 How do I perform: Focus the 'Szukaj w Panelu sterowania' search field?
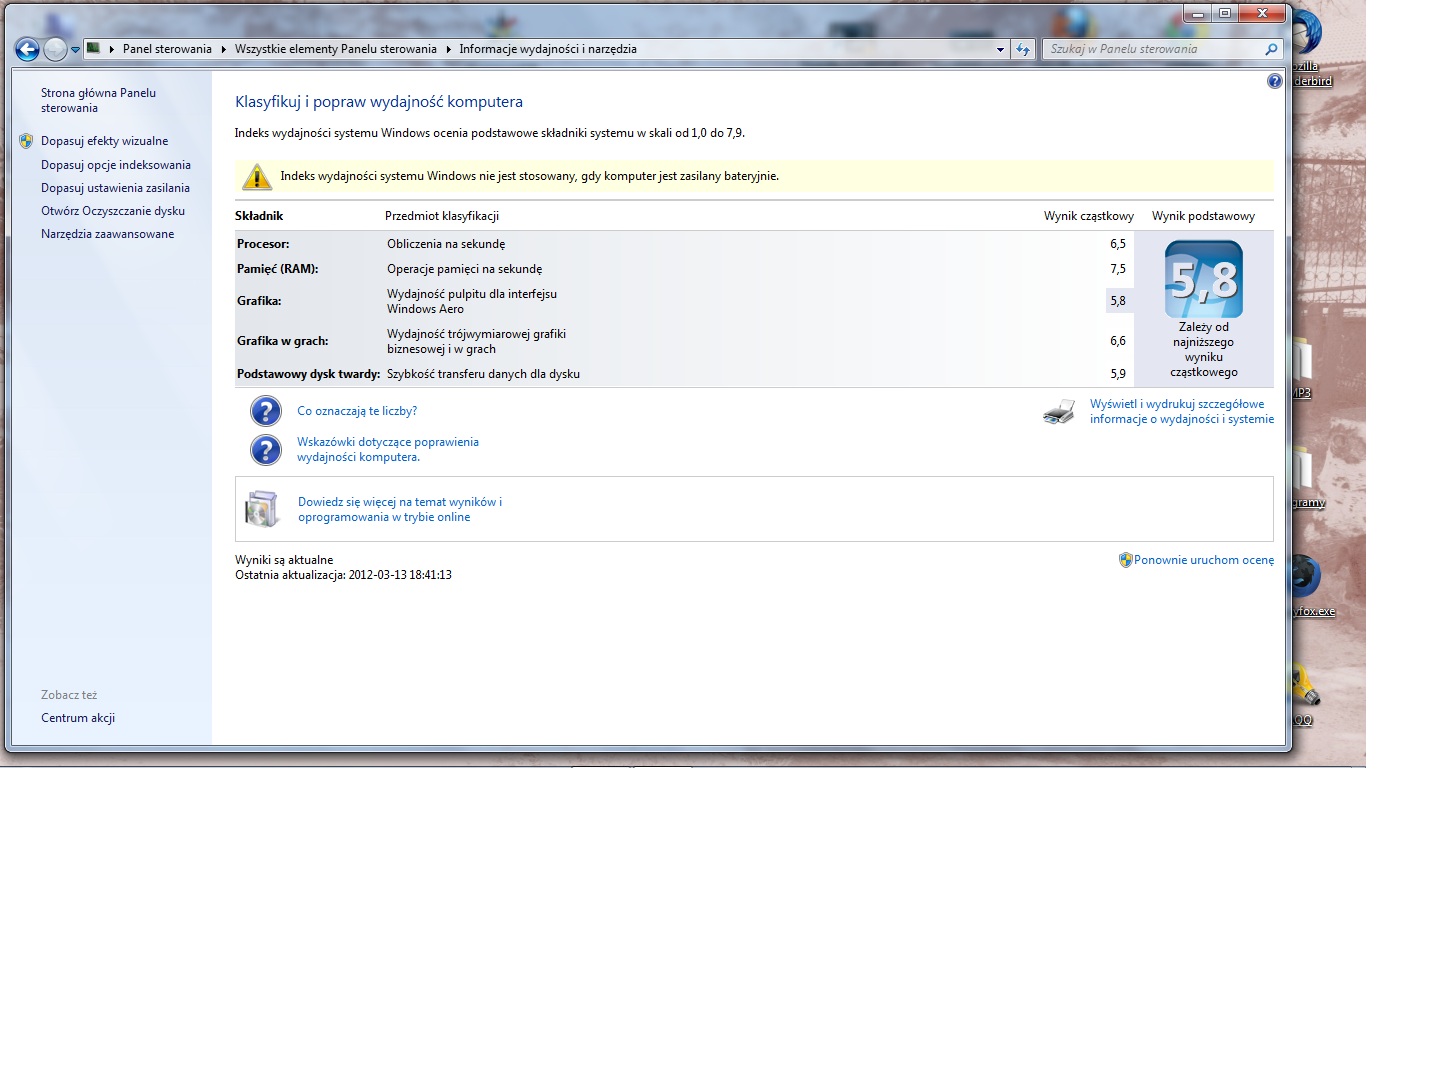tap(1150, 49)
